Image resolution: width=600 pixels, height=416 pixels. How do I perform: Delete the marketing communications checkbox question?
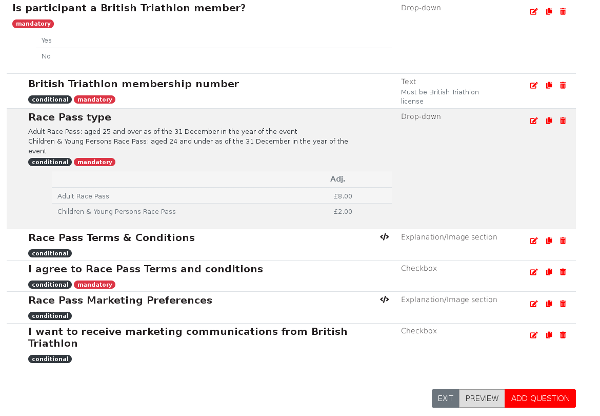point(563,334)
